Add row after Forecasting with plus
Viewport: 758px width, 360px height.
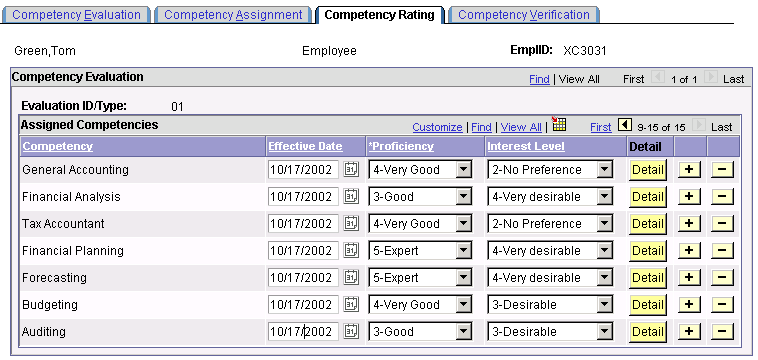689,277
